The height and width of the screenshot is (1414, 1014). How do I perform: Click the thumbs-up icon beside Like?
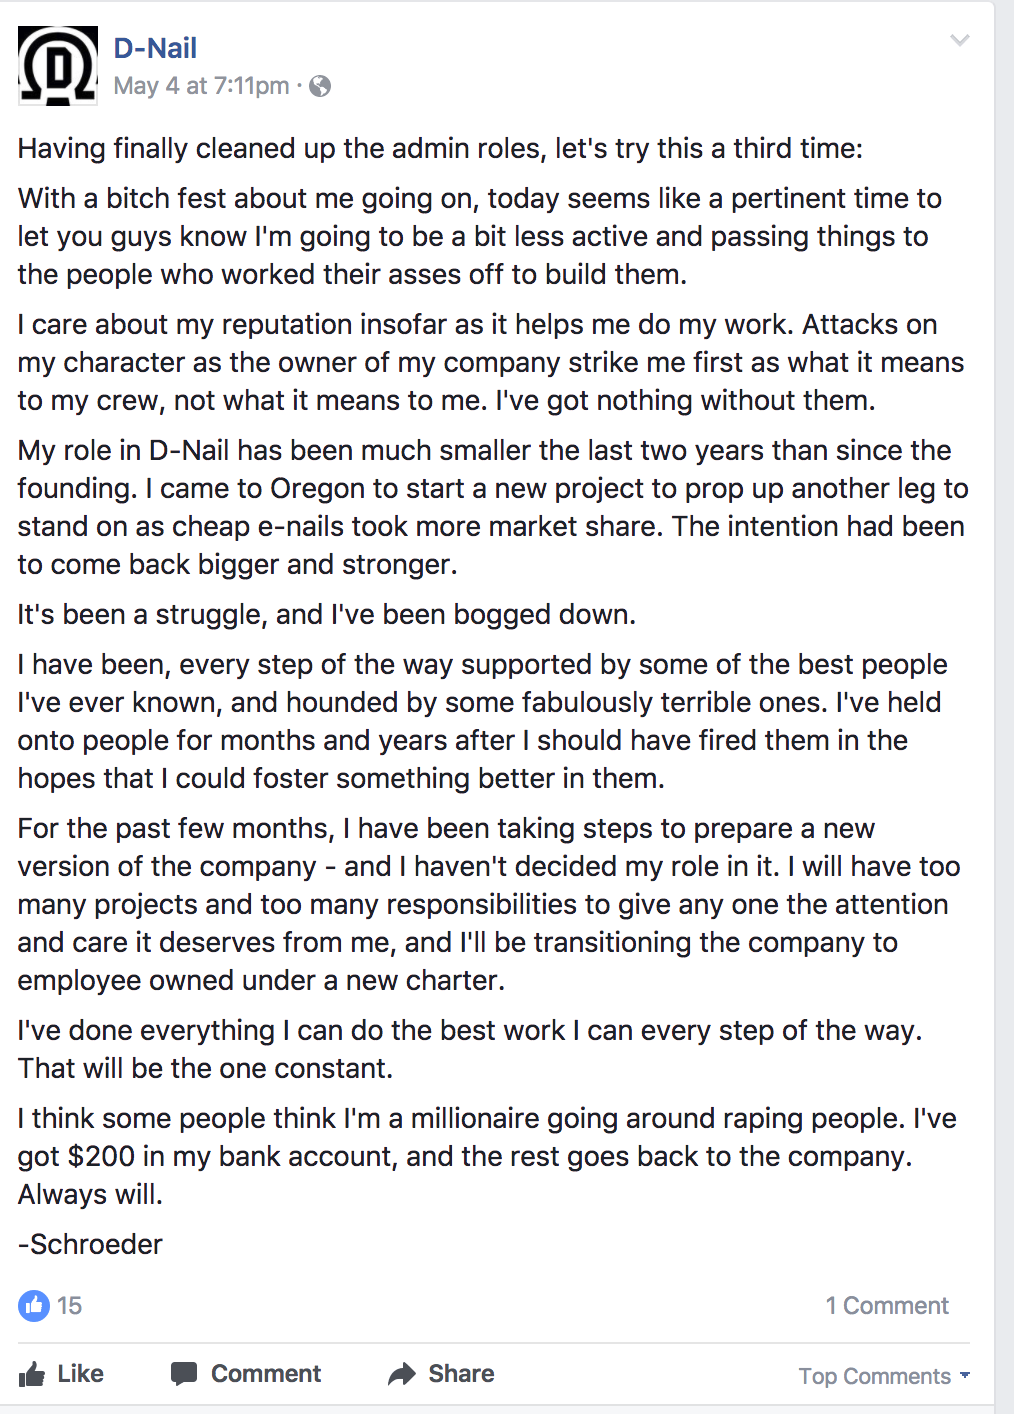[32, 1374]
